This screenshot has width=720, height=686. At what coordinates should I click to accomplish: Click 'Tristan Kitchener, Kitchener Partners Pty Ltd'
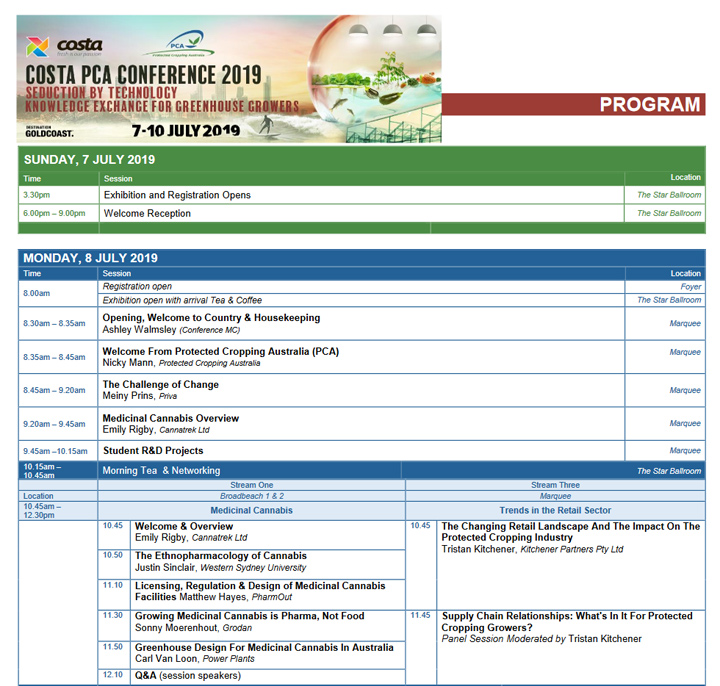pos(532,550)
